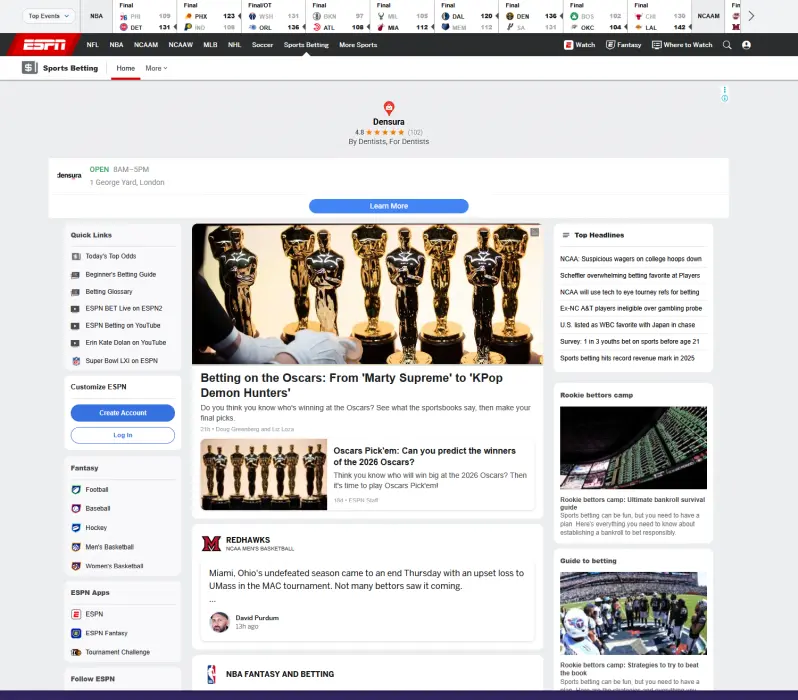The image size is (798, 700).
Task: Open the Miami, Ohio undefeated season story
Action: click(x=366, y=580)
